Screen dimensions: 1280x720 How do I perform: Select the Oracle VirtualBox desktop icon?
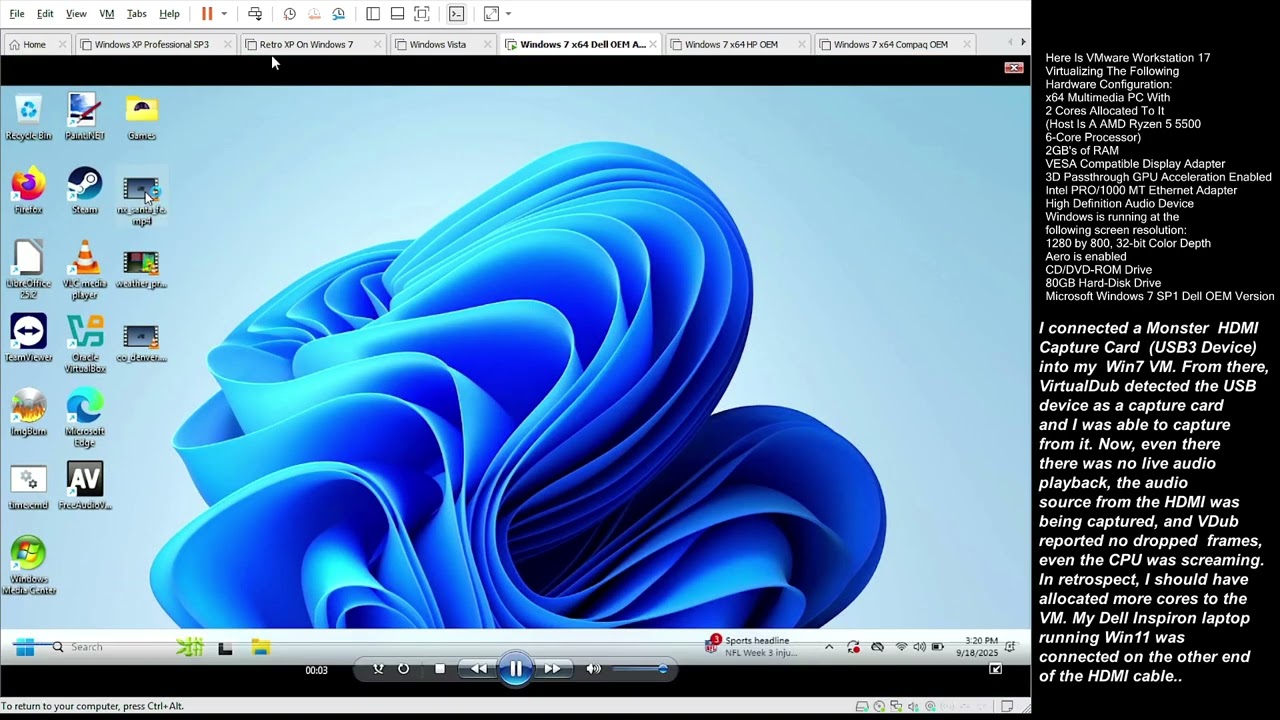pos(85,344)
